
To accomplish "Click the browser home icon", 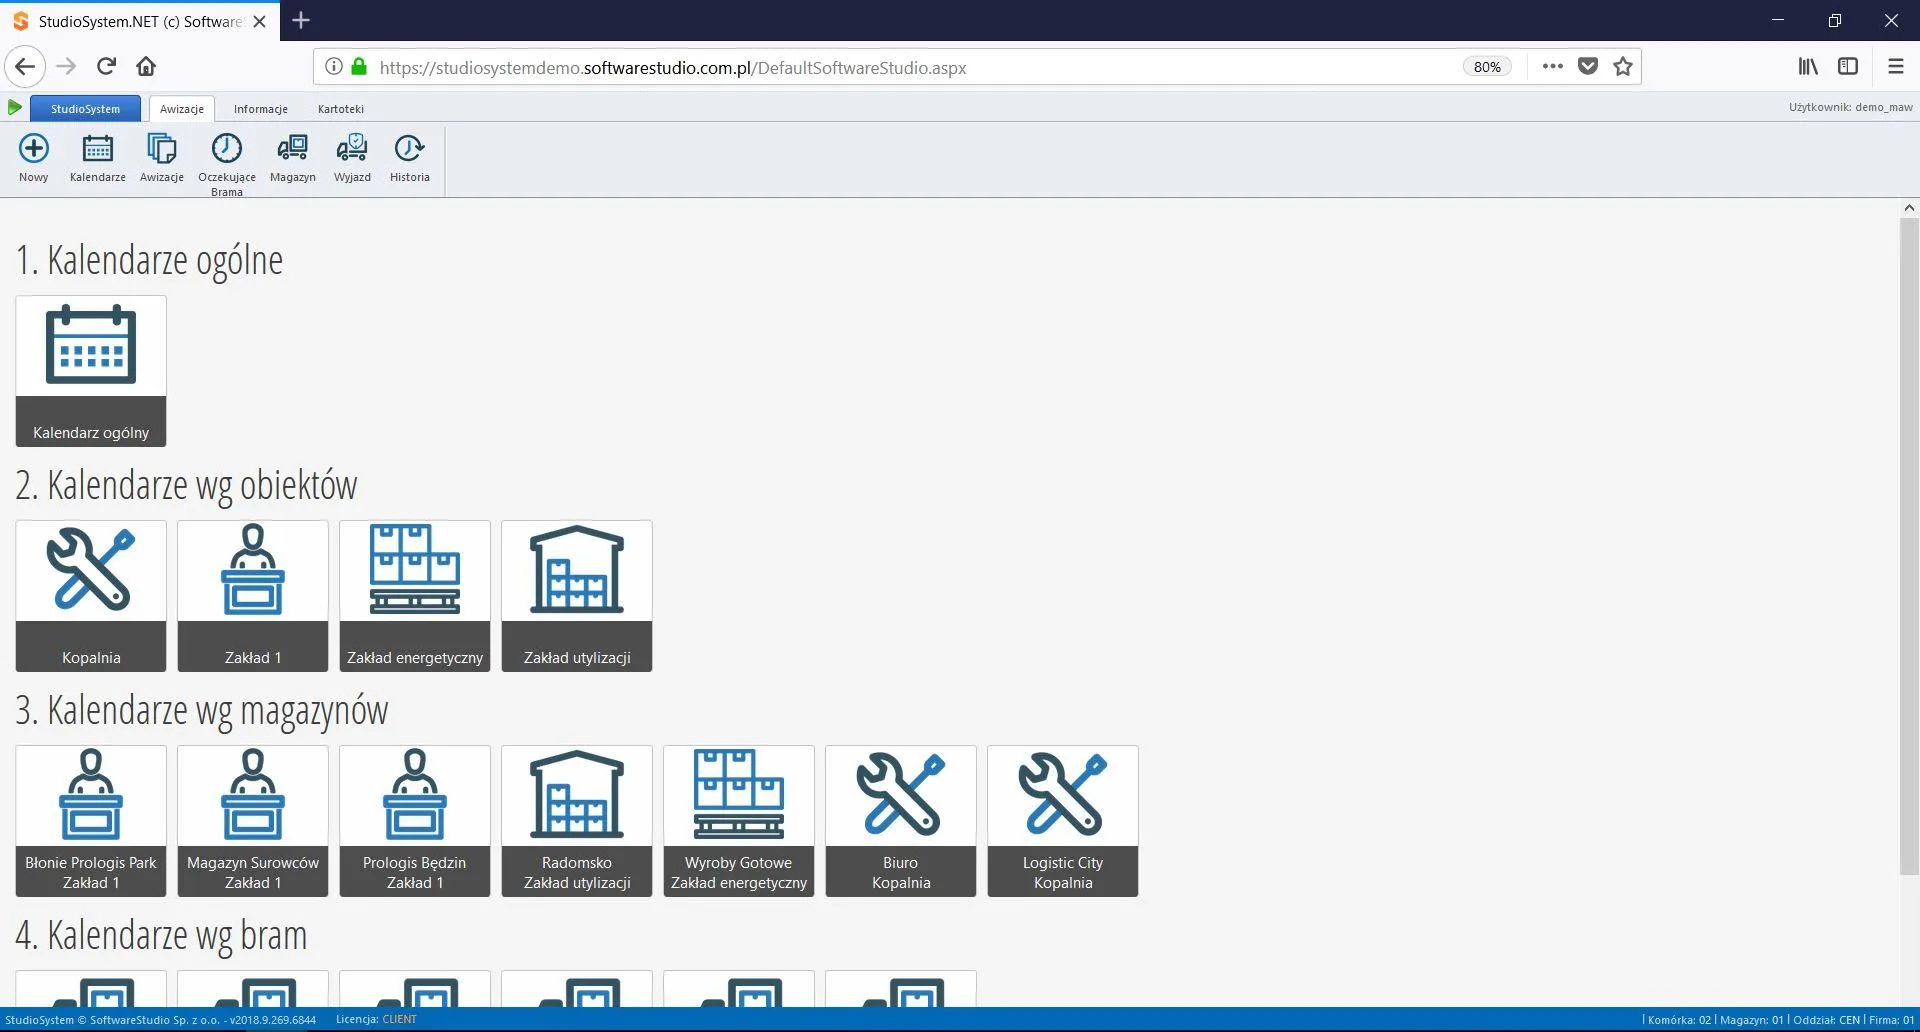I will pos(146,67).
